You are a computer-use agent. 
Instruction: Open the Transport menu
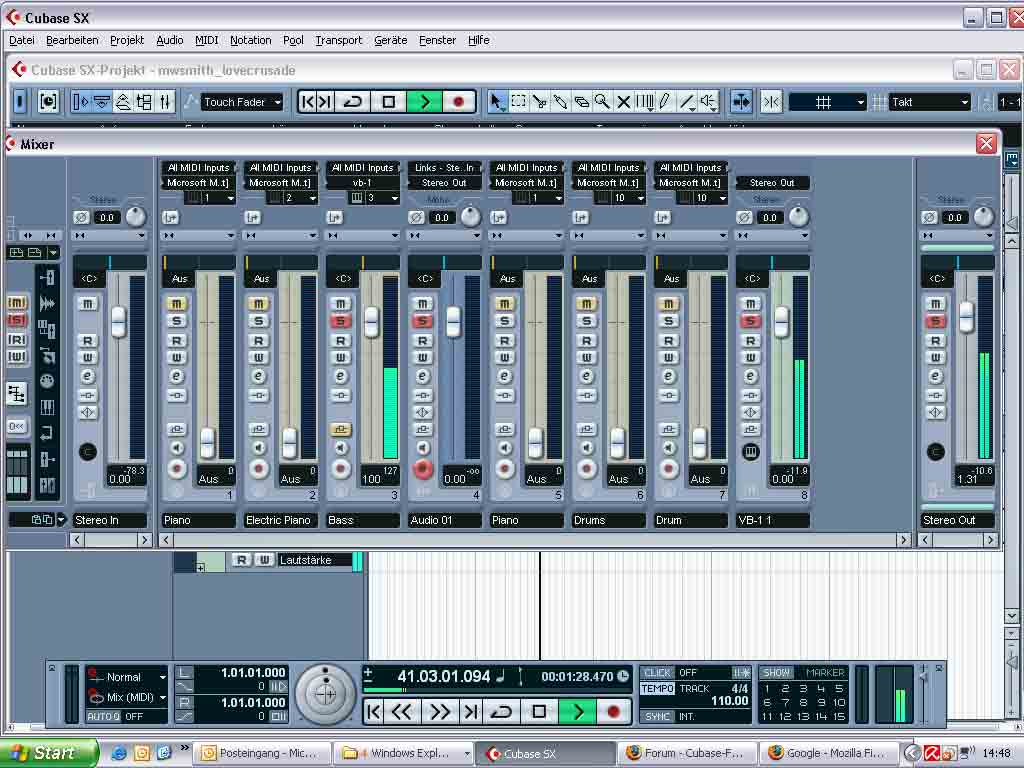[338, 40]
